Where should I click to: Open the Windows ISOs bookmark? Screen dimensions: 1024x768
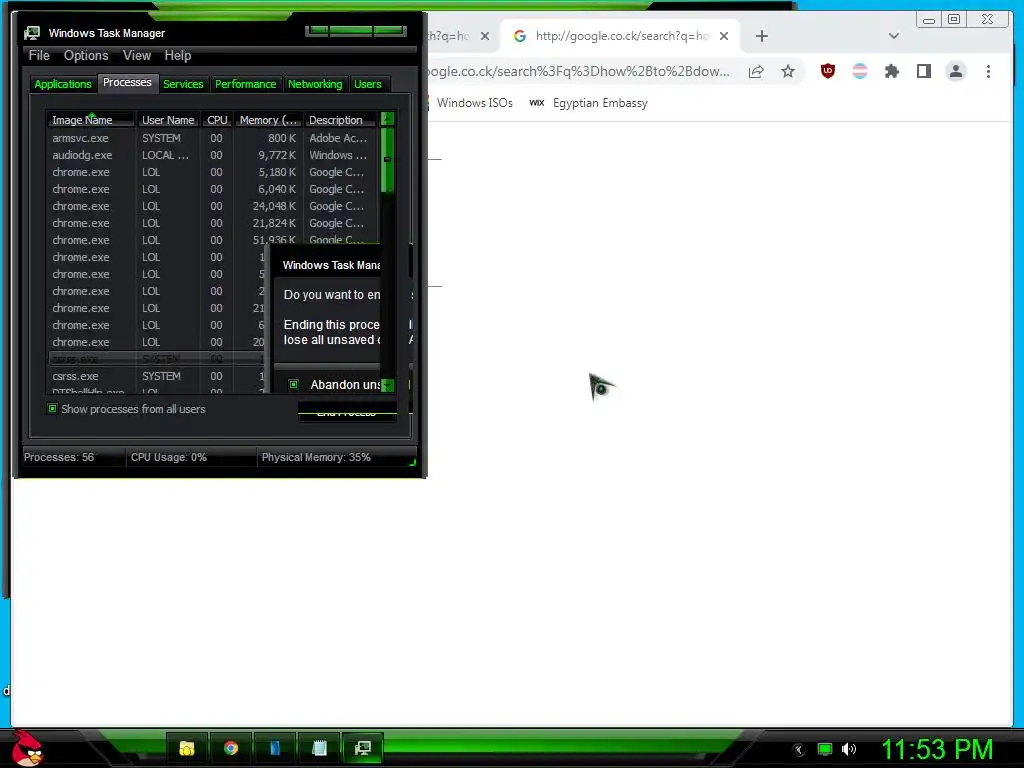(474, 103)
